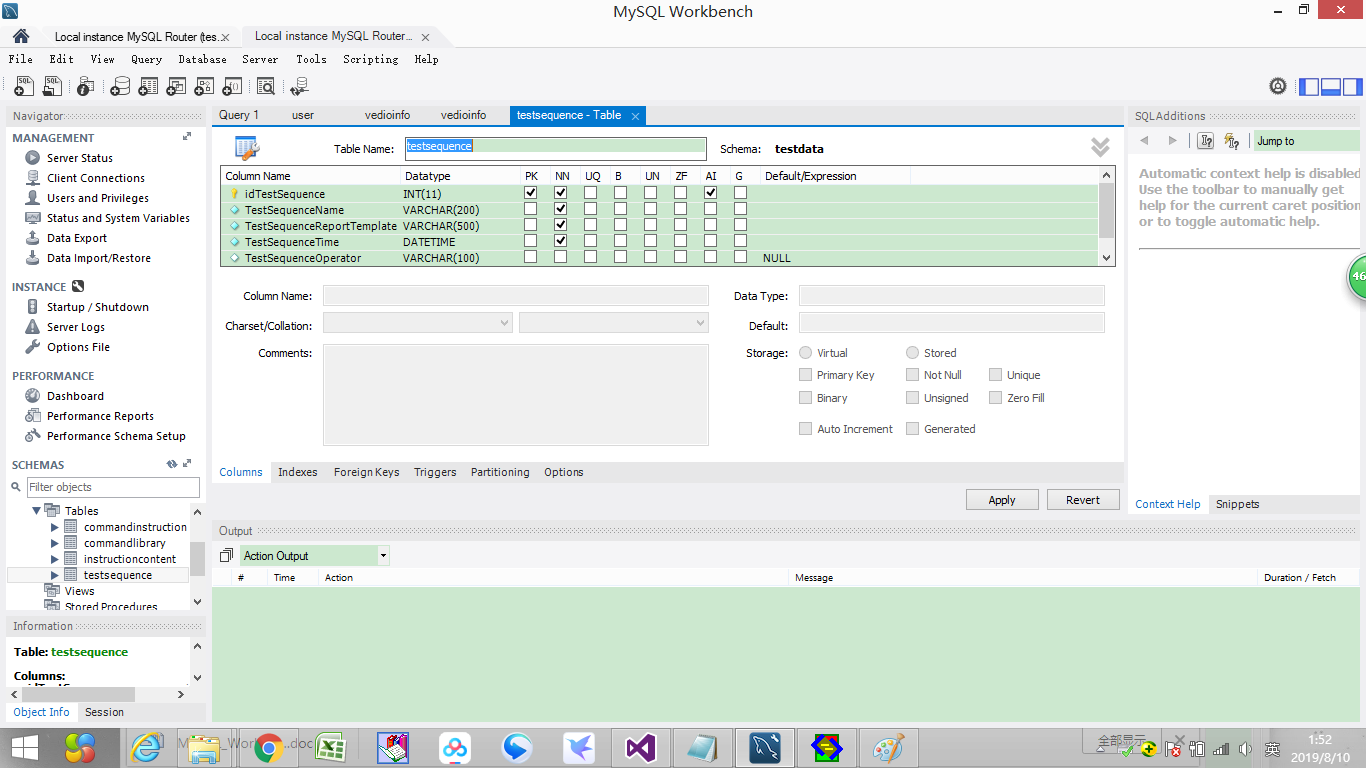The height and width of the screenshot is (768, 1366).
Task: Open Visual Studio from the taskbar
Action: [x=639, y=748]
